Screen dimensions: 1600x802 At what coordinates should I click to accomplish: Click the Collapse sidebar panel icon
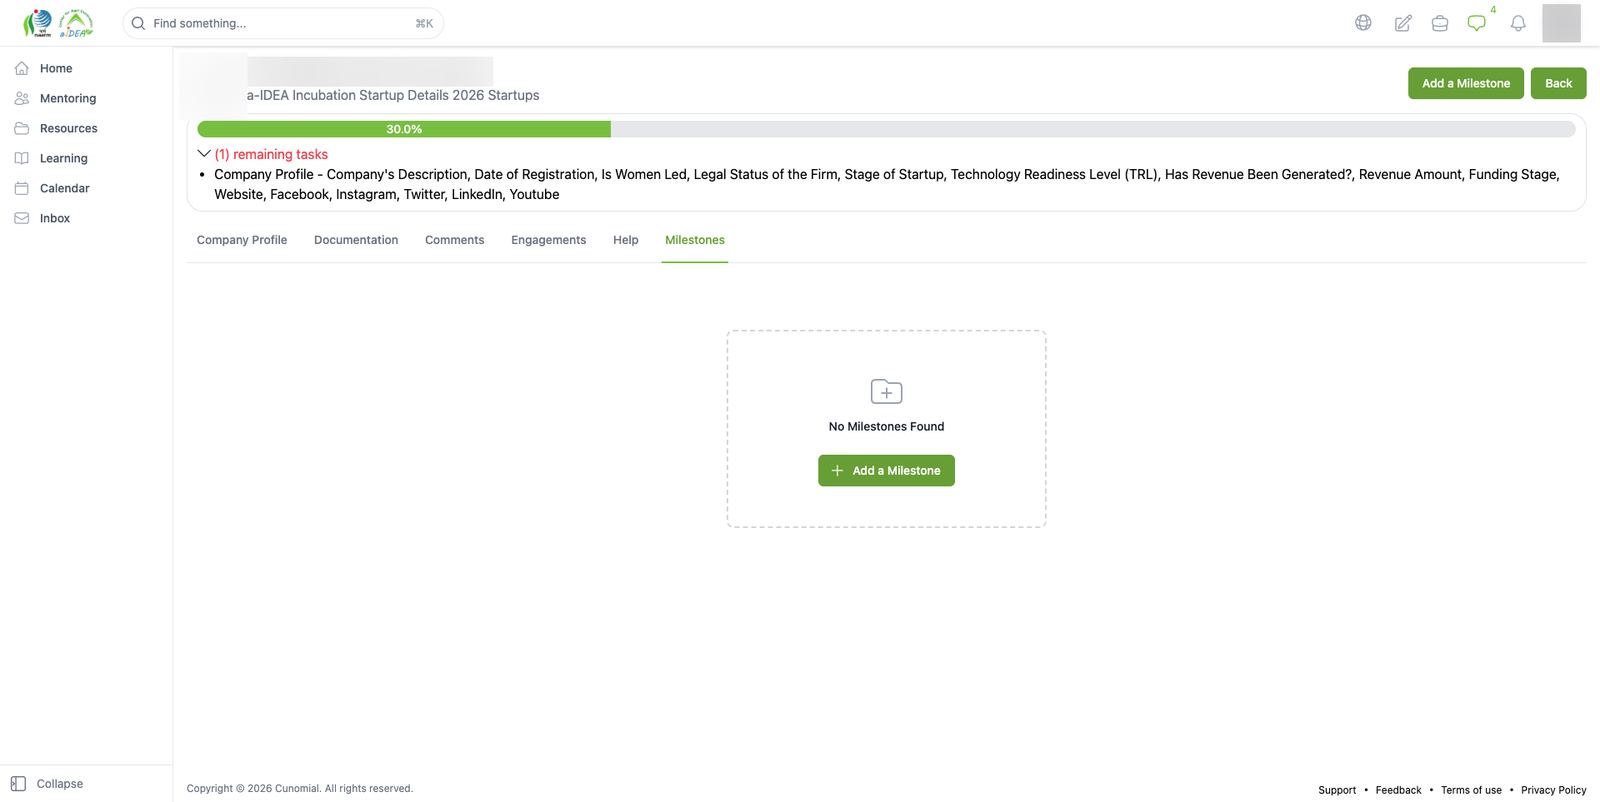coord(18,784)
